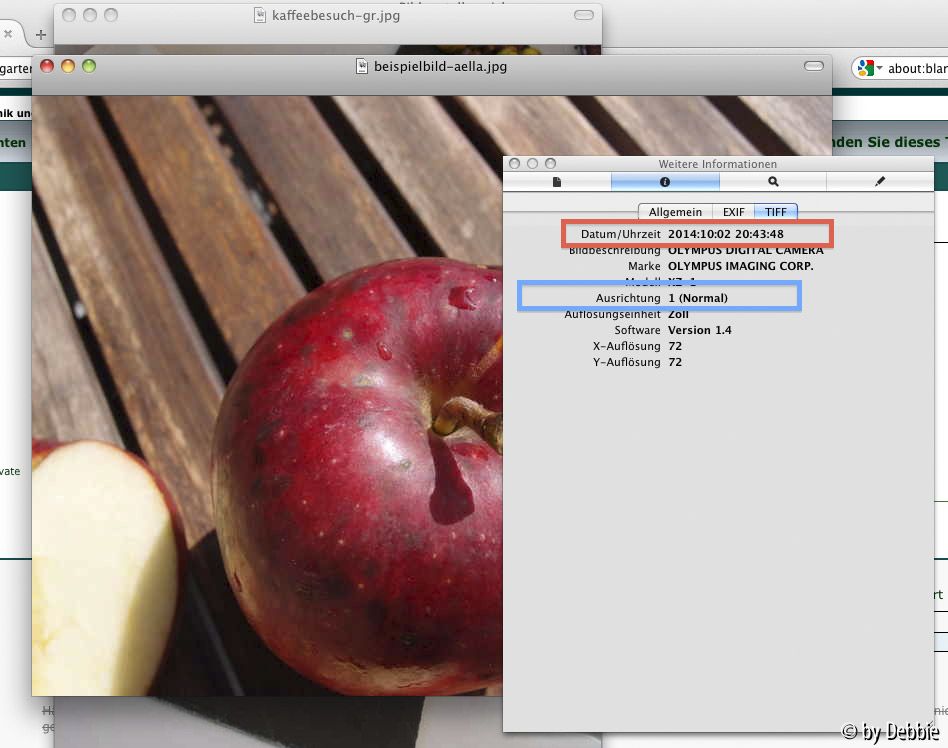Toggle toolbar pill button of kaffeebesuch-gr.jpg window
This screenshot has width=948, height=748.
coord(583,16)
